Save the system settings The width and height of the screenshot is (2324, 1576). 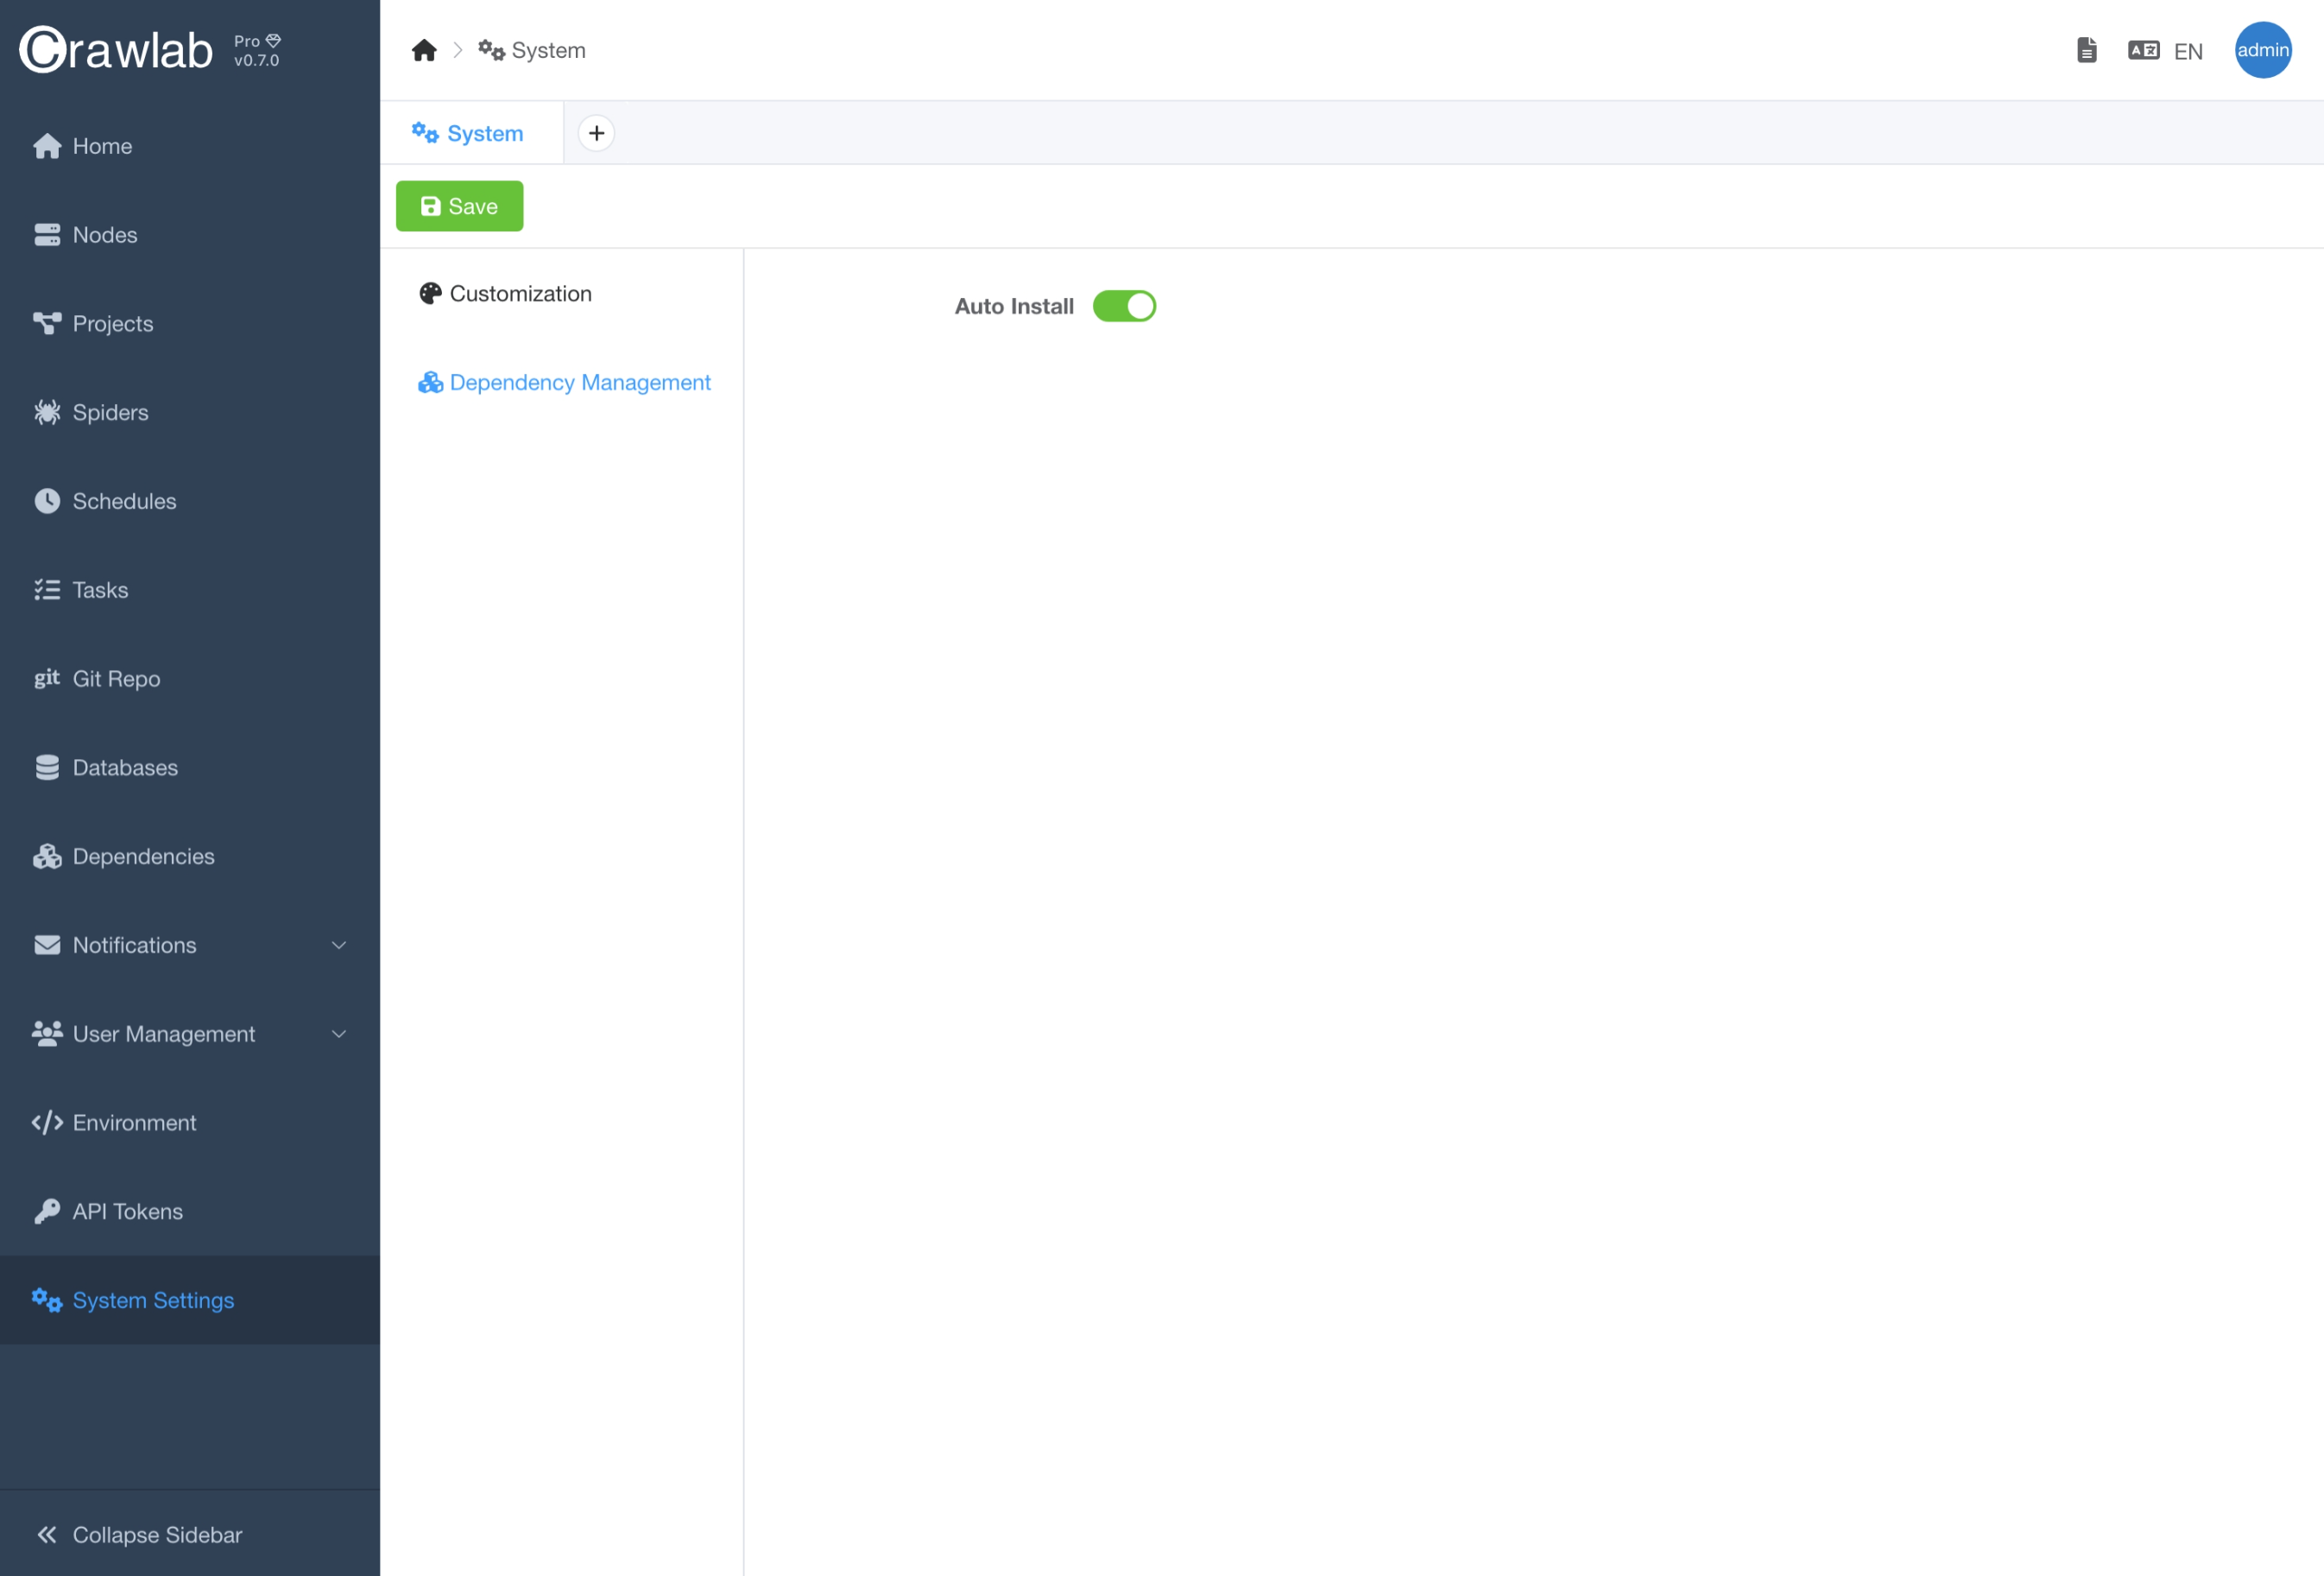(459, 205)
